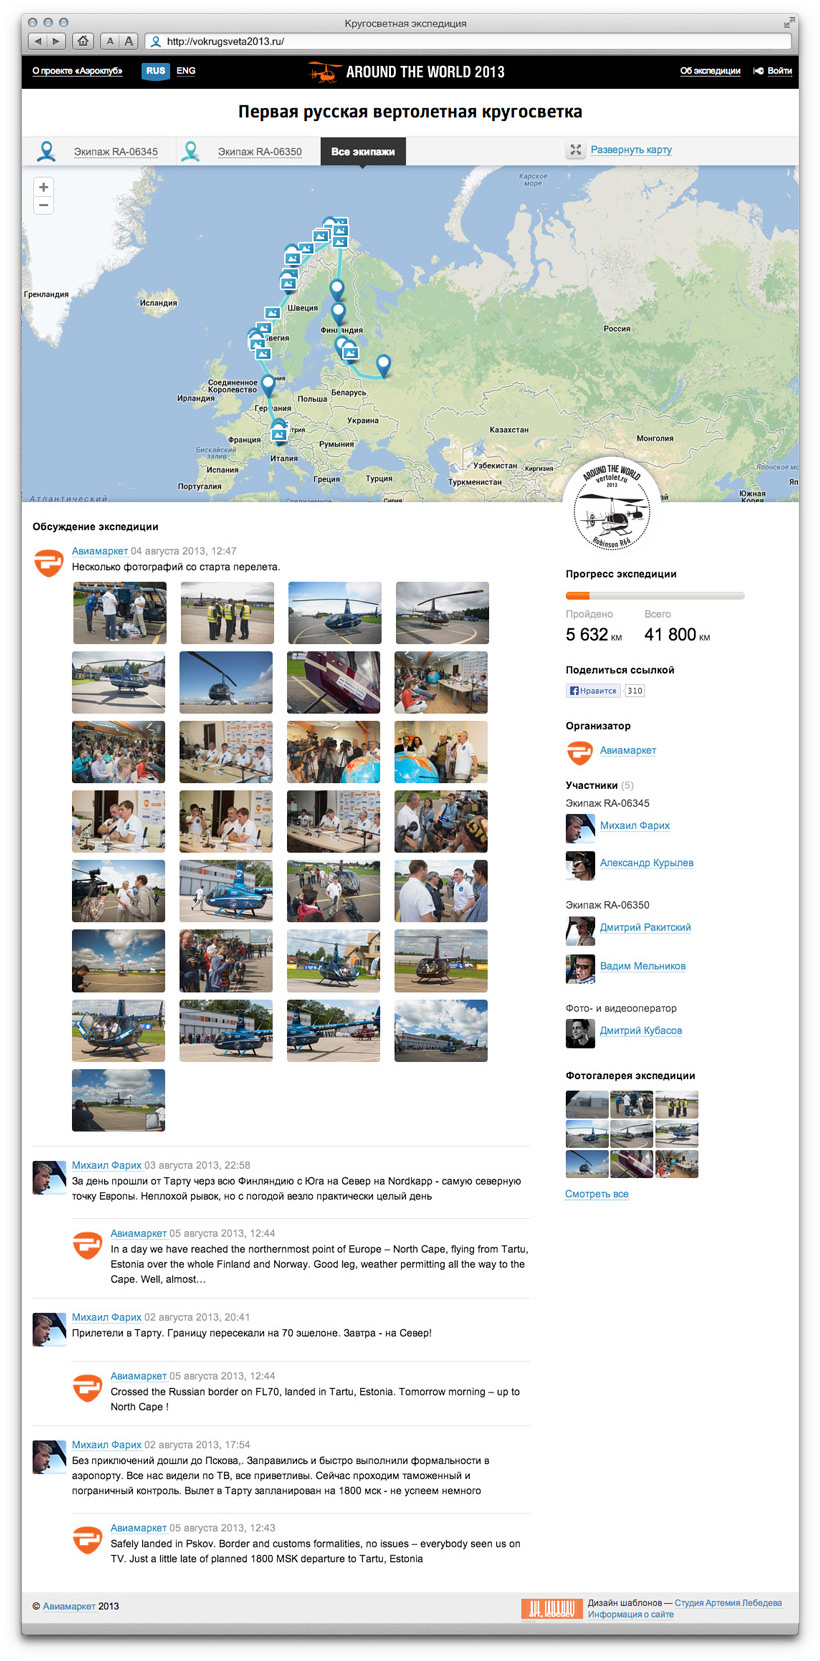The height and width of the screenshot is (1661, 820).
Task: Click the browser back arrow button
Action: coord(38,41)
